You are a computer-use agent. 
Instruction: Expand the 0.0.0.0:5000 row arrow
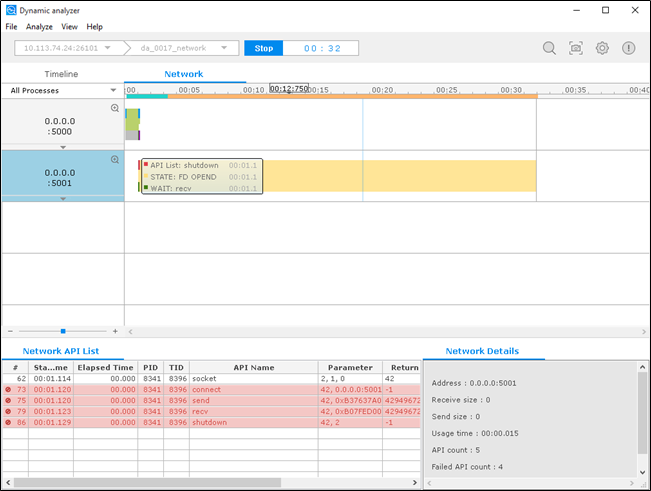coord(62,146)
